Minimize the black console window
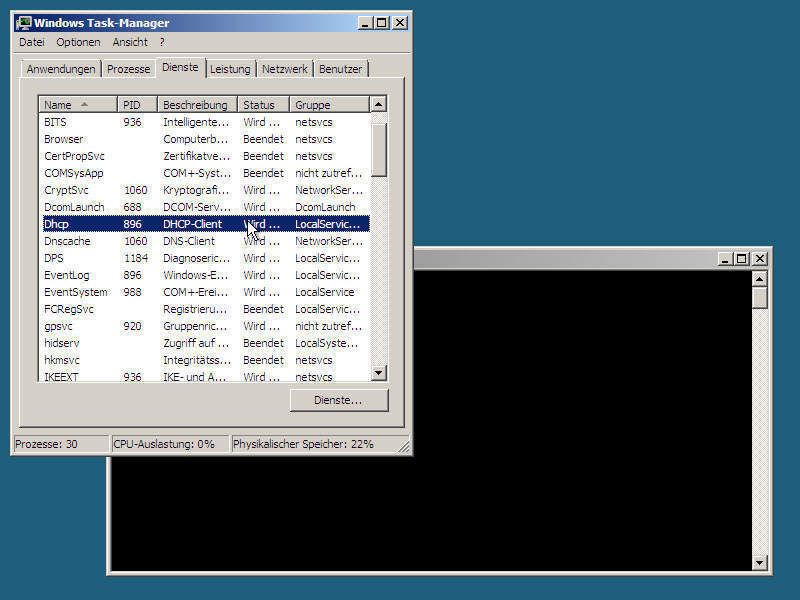Viewport: 800px width, 600px height. [x=724, y=259]
